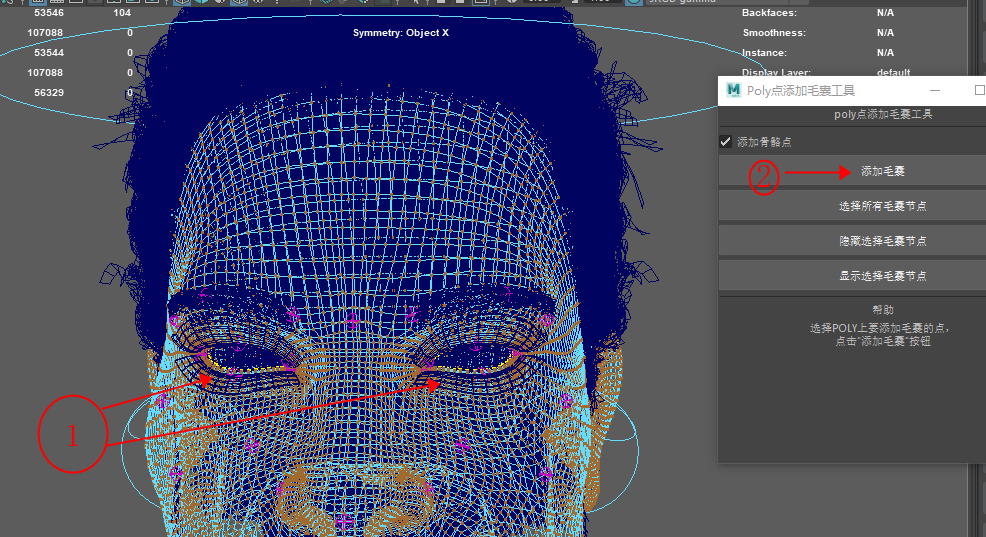Image resolution: width=986 pixels, height=537 pixels.
Task: Enable the smooth shade all icon
Action: click(201, 3)
